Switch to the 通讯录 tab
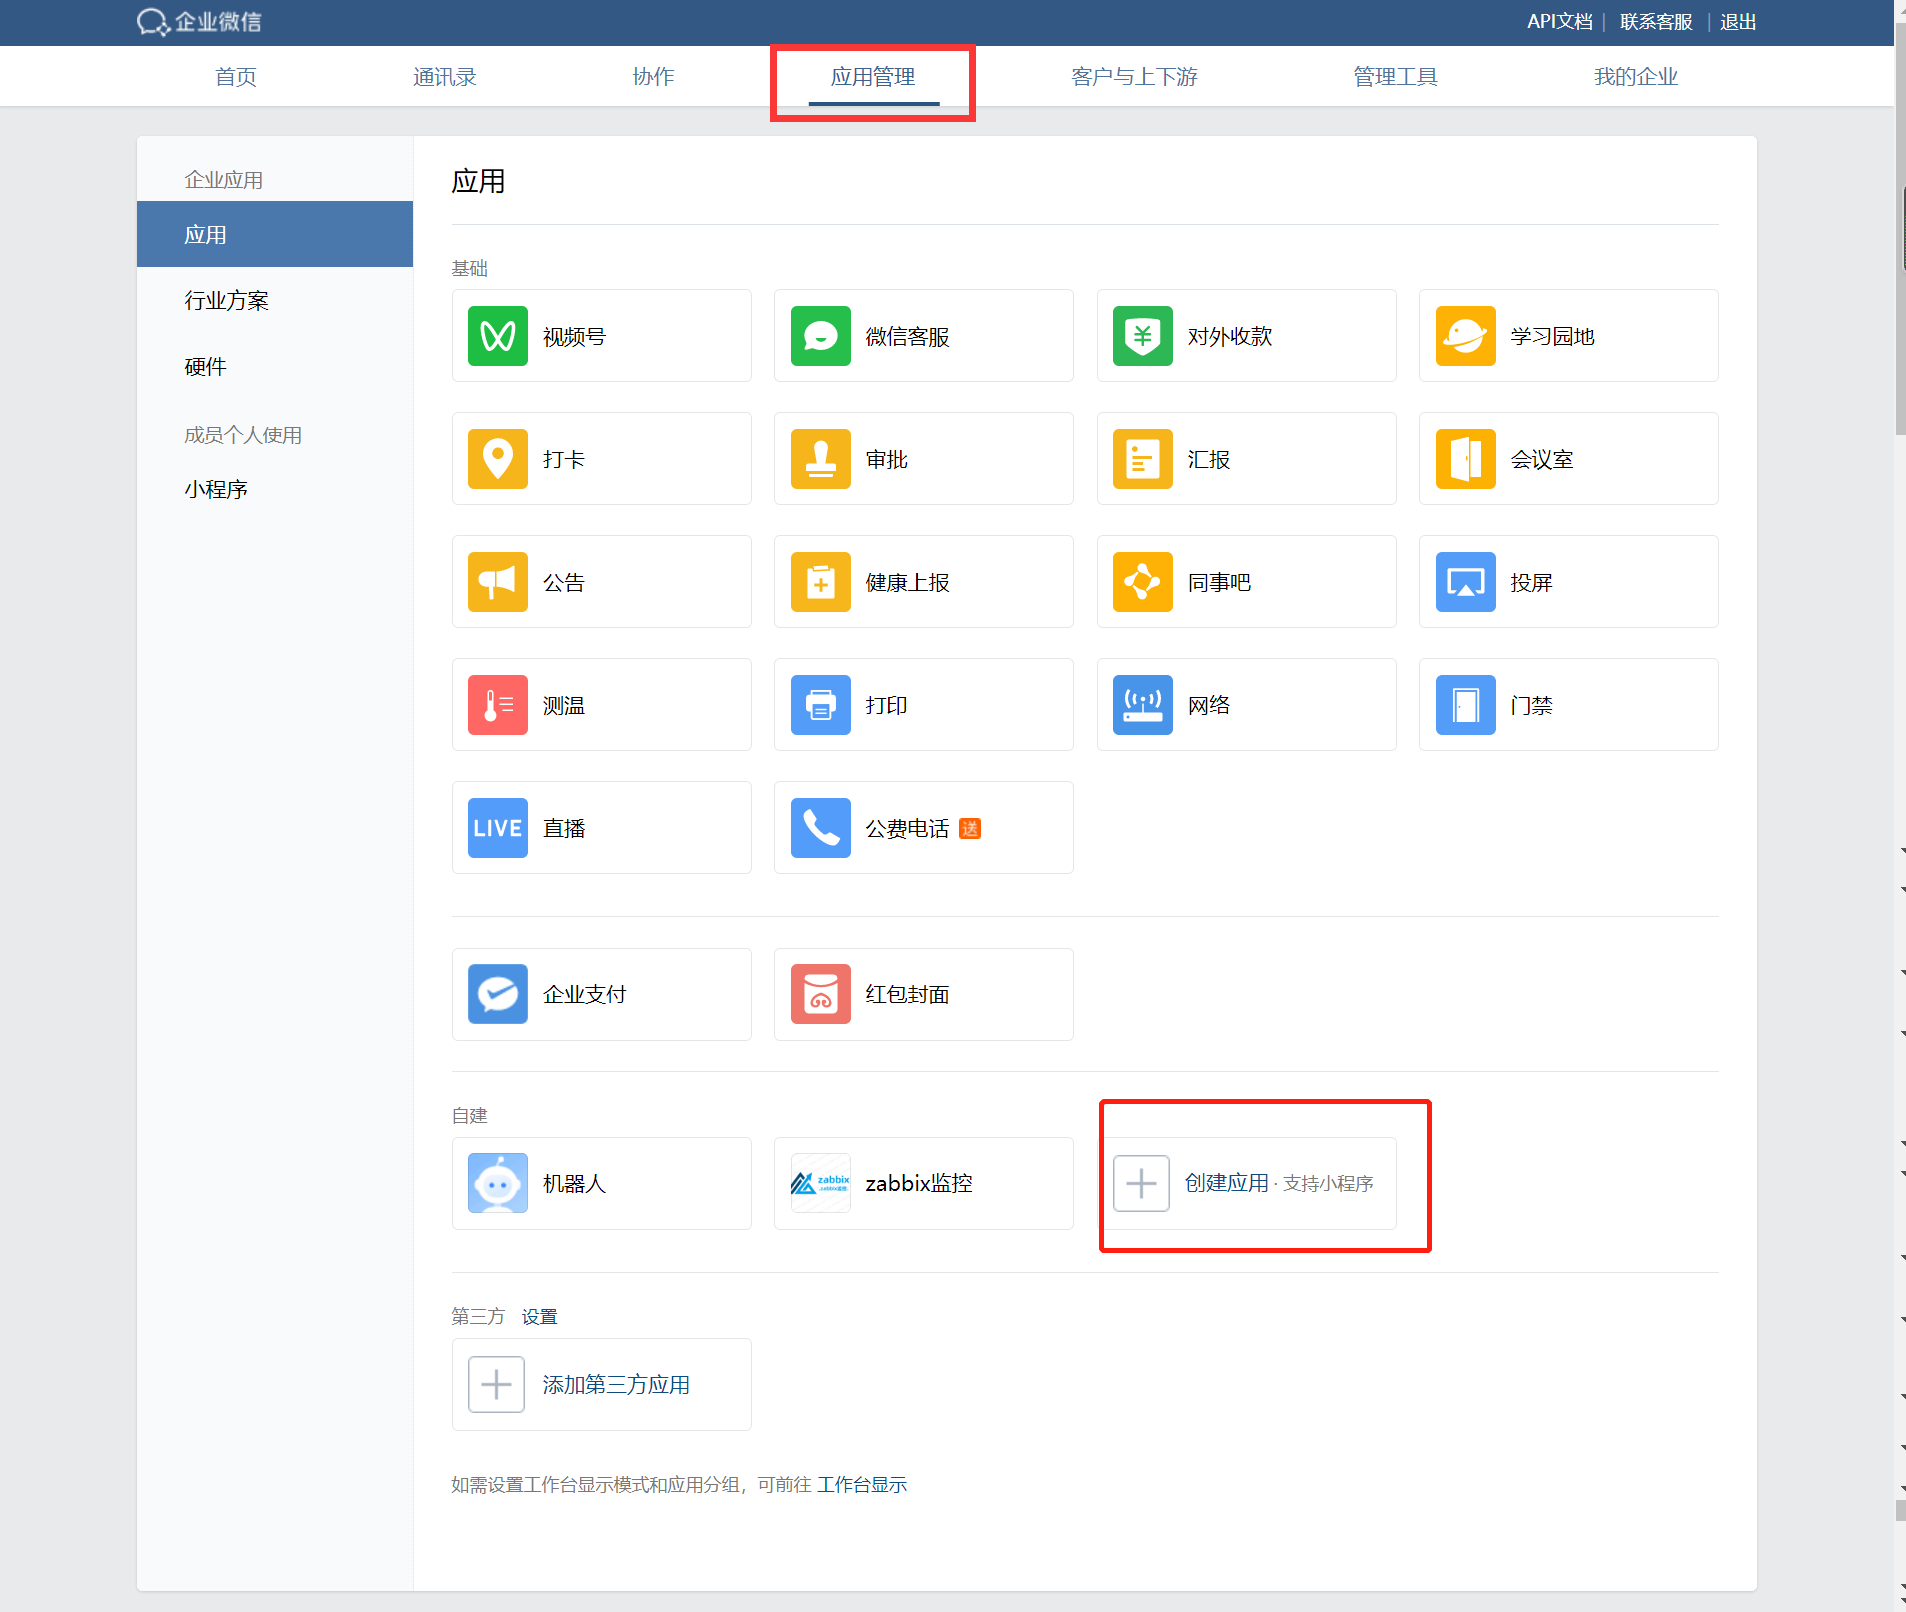 [444, 77]
